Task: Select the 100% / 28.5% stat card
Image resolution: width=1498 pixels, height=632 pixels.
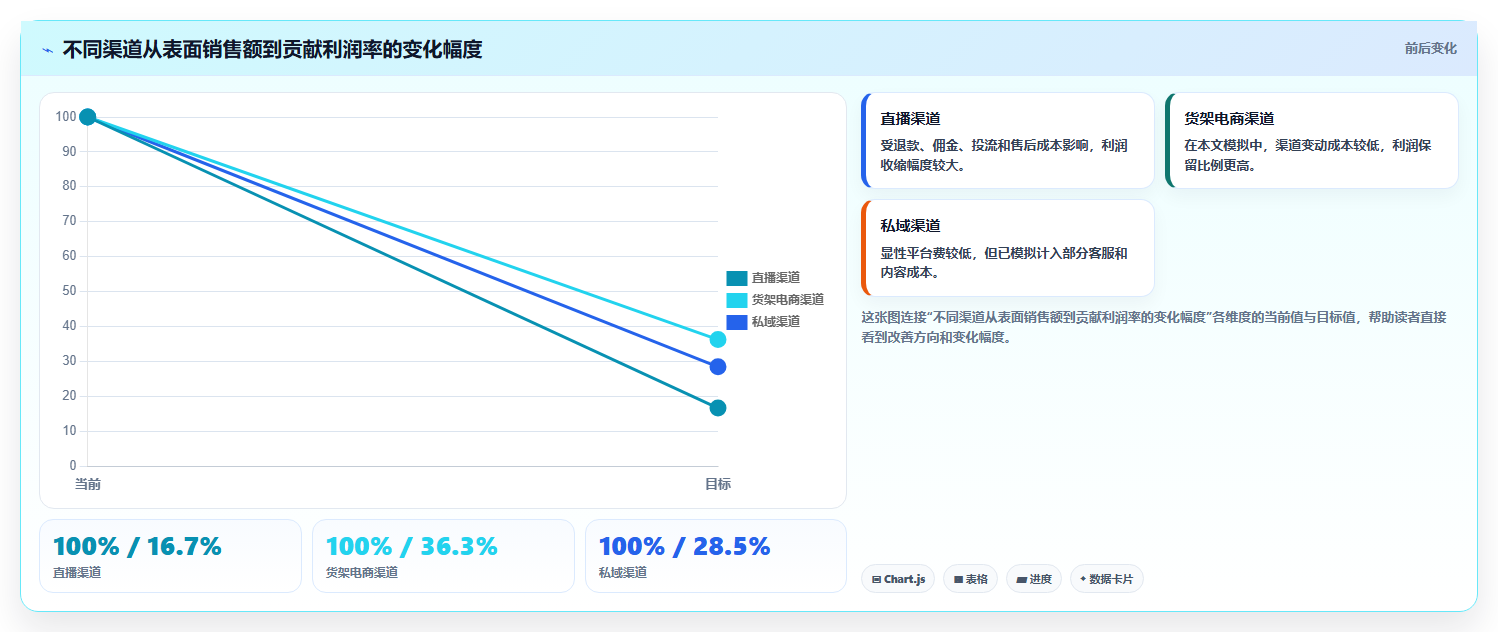Action: (716, 556)
